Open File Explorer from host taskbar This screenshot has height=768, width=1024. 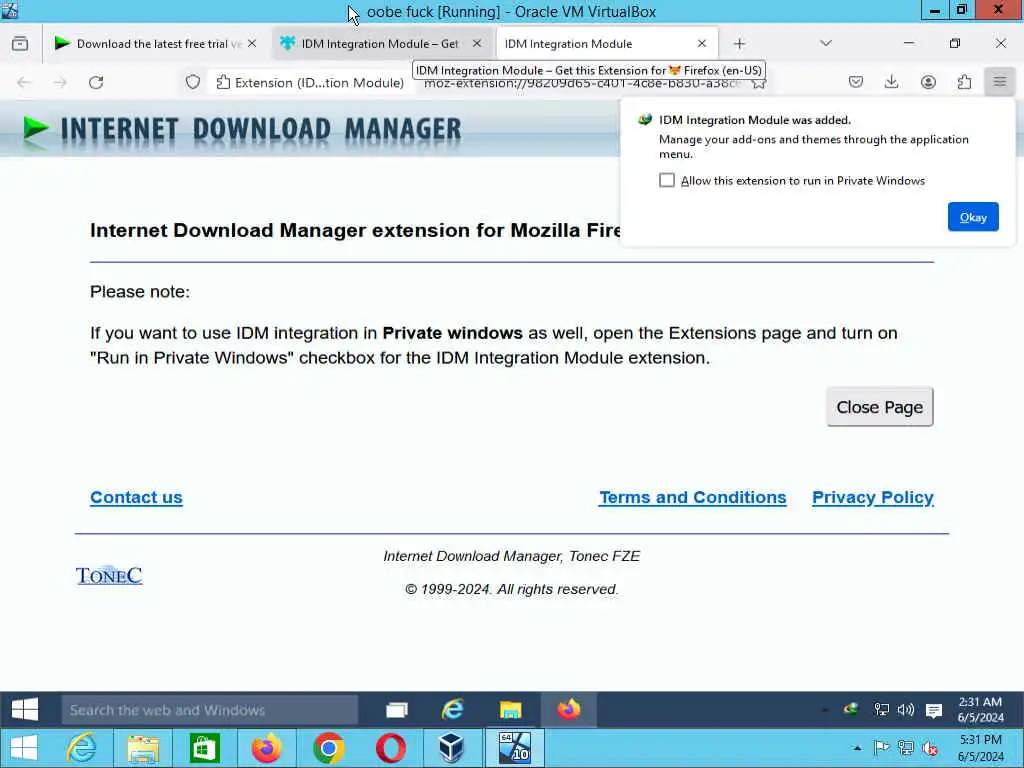[x=144, y=748]
